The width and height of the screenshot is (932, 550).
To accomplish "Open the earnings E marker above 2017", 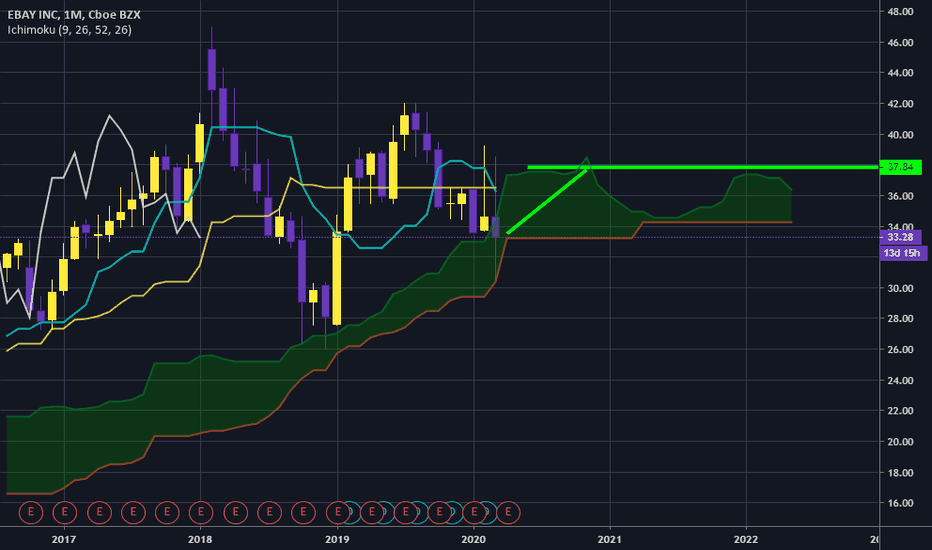I will [65, 512].
